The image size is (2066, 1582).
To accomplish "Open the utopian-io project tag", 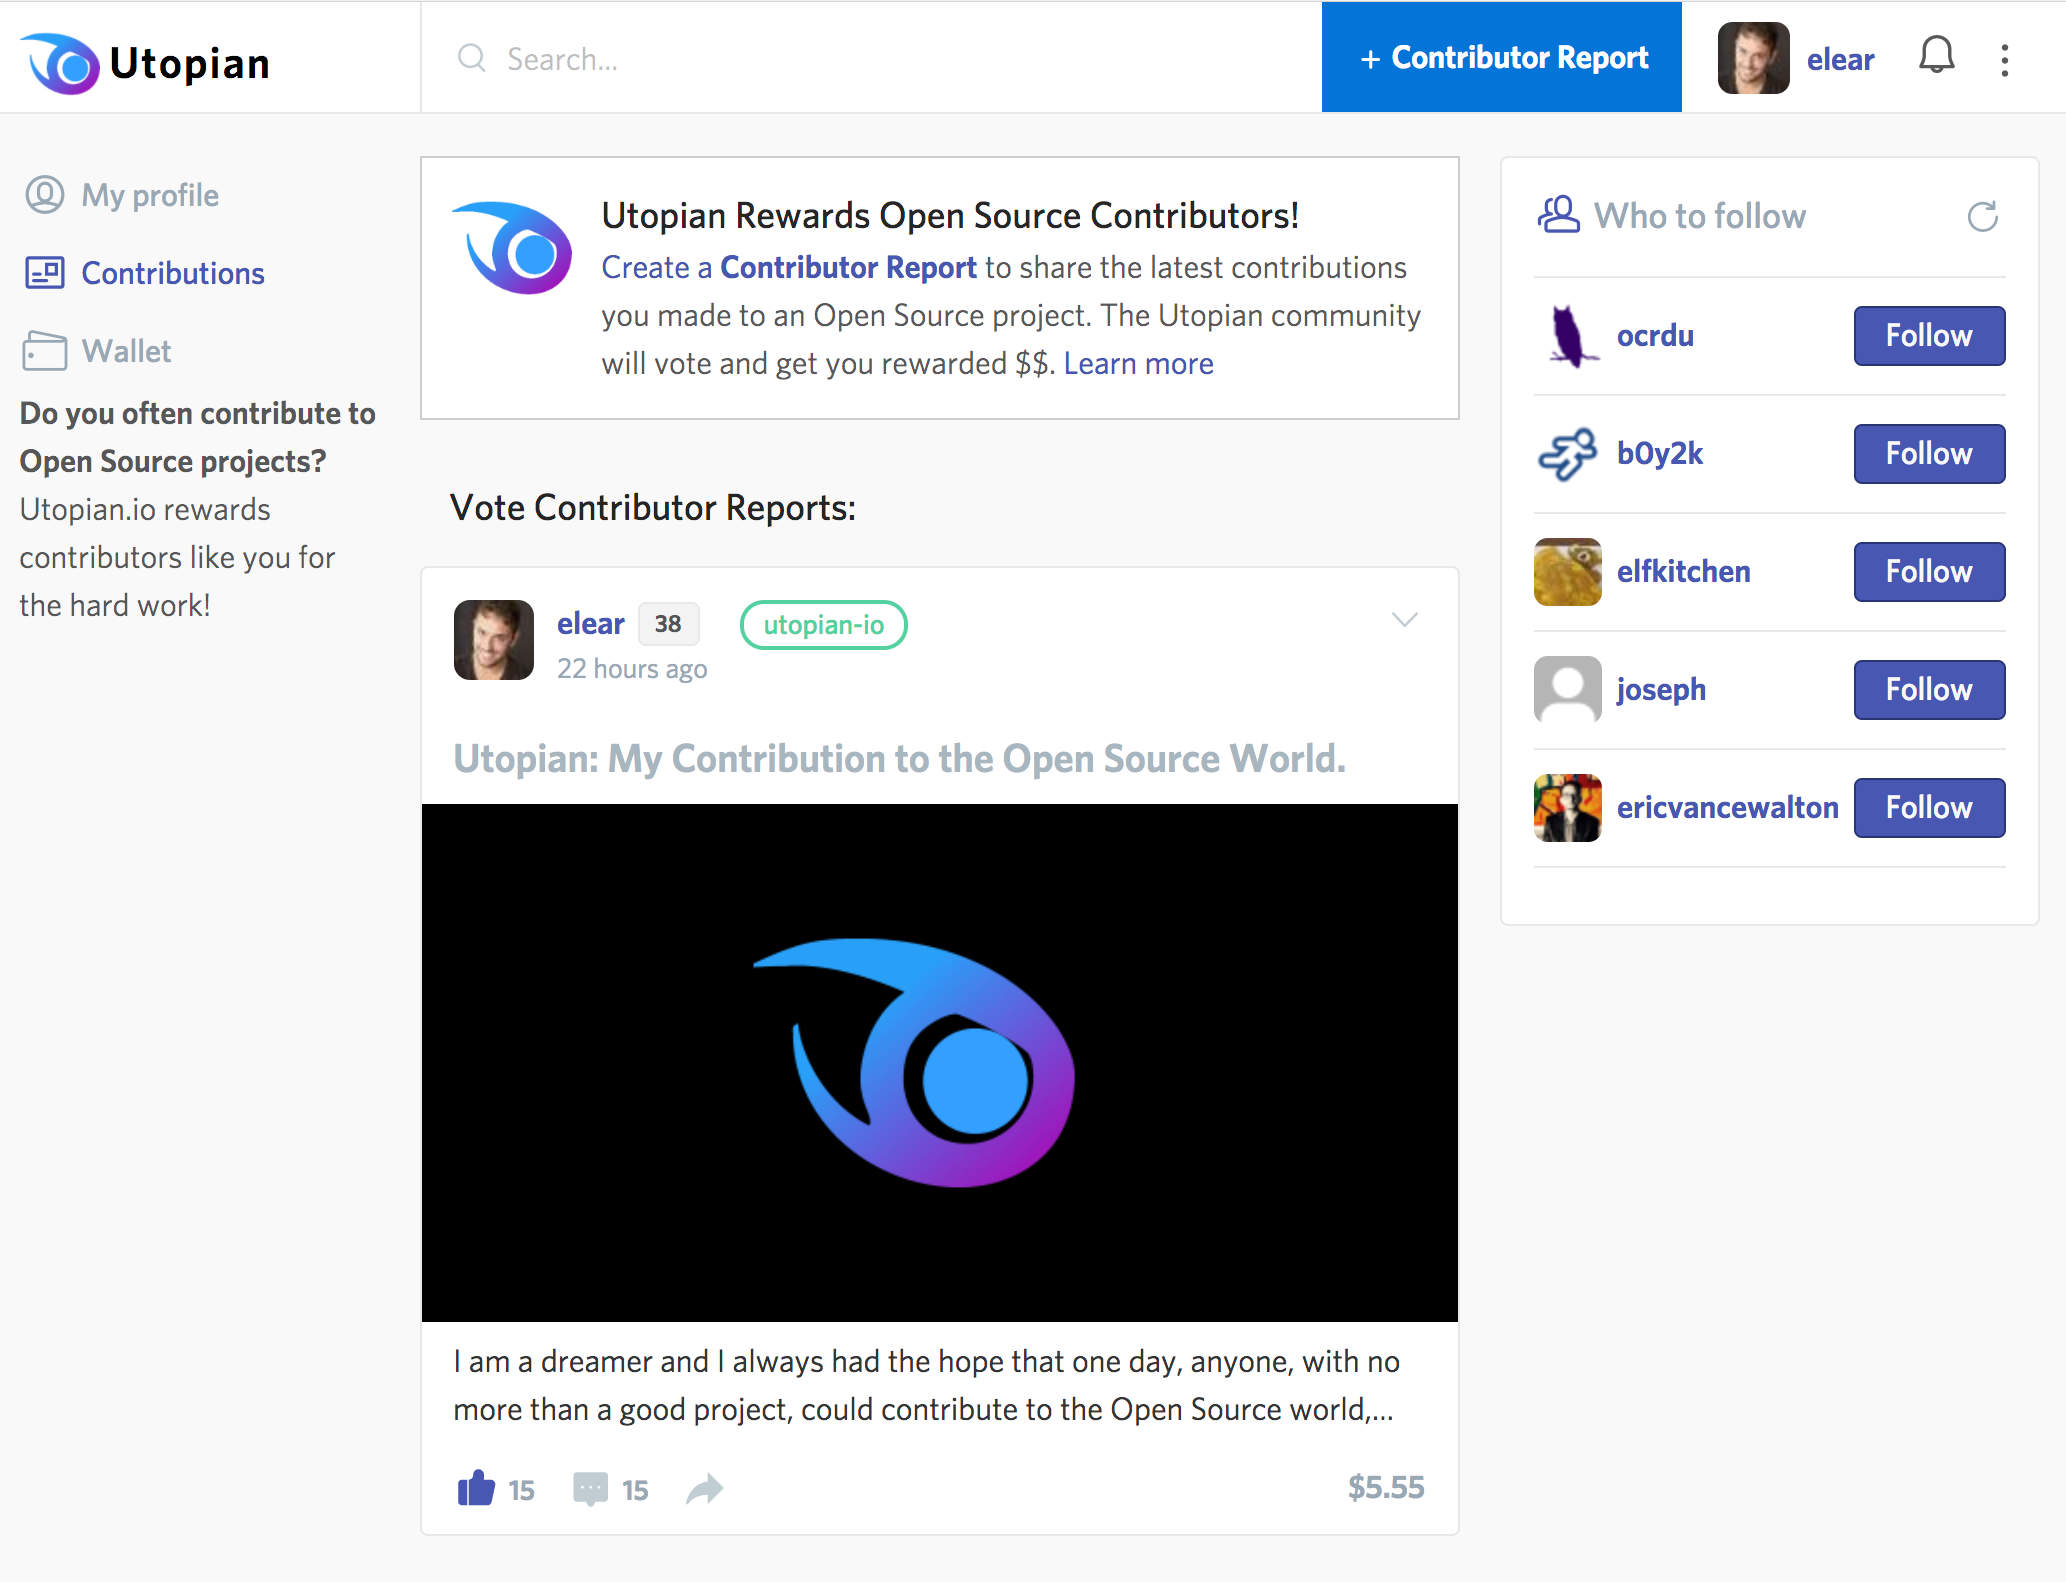I will tap(823, 625).
